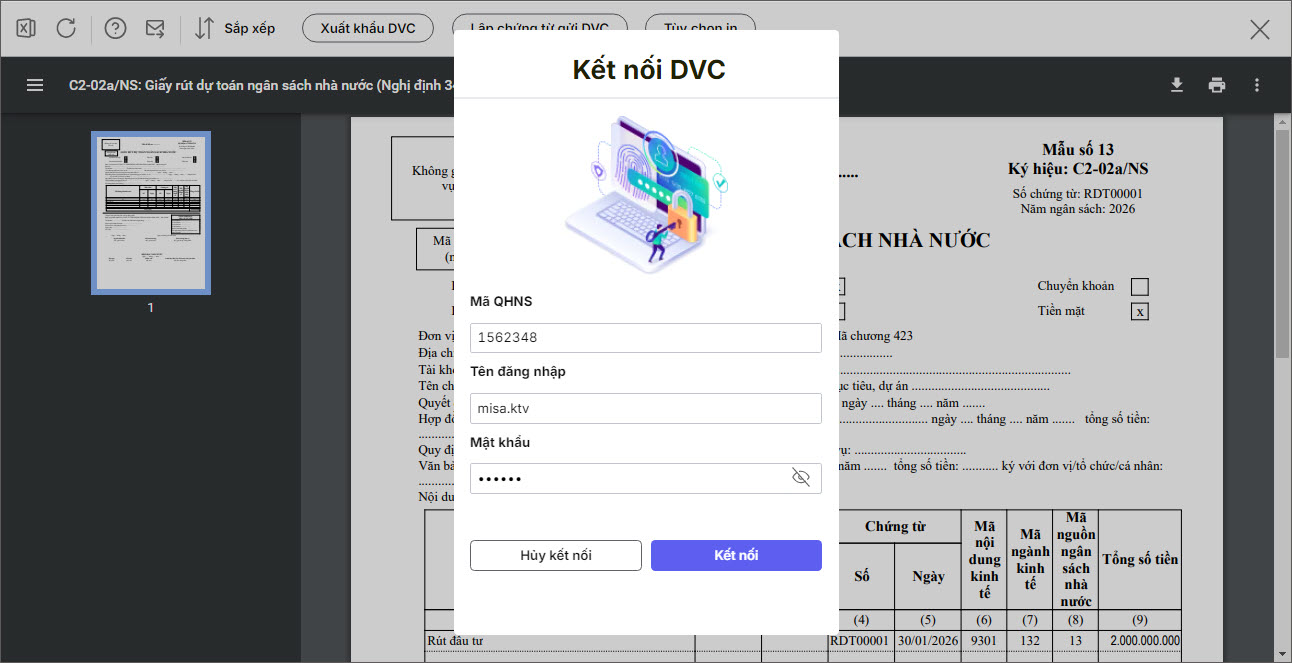Click the Sắp xếp sort icon
This screenshot has width=1292, height=663.
(x=204, y=28)
